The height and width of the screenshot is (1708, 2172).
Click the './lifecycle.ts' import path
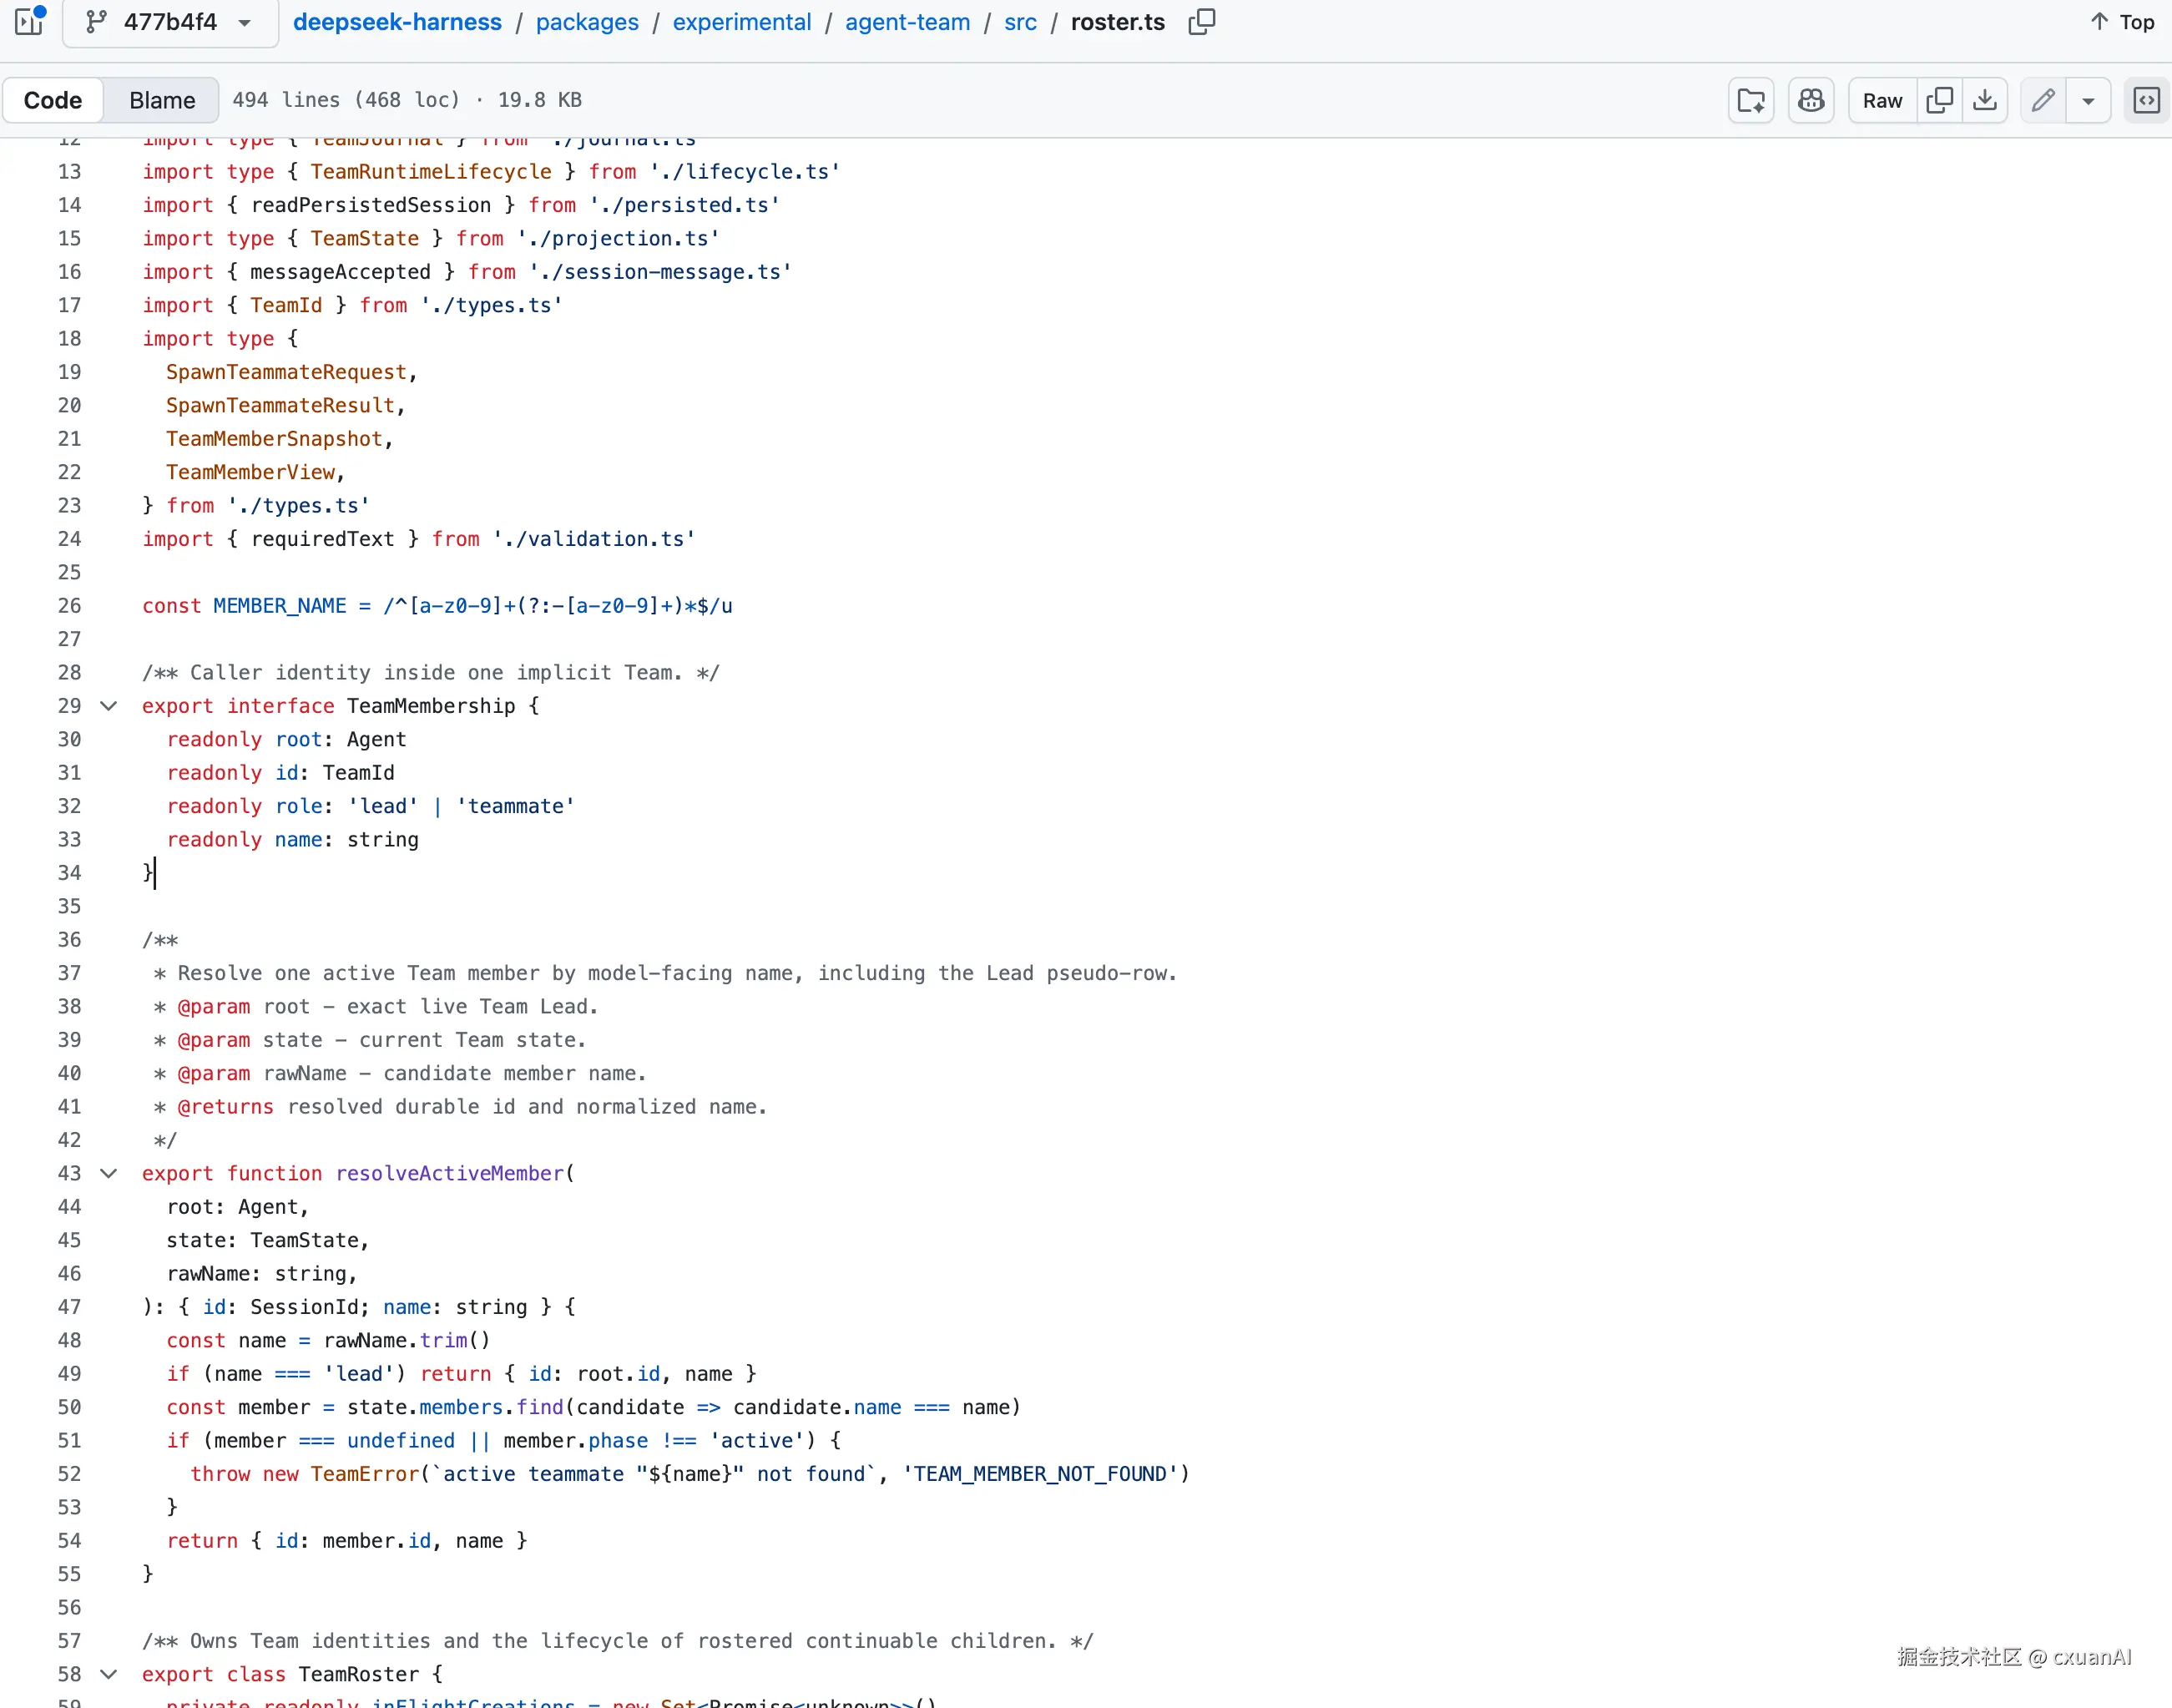point(745,172)
